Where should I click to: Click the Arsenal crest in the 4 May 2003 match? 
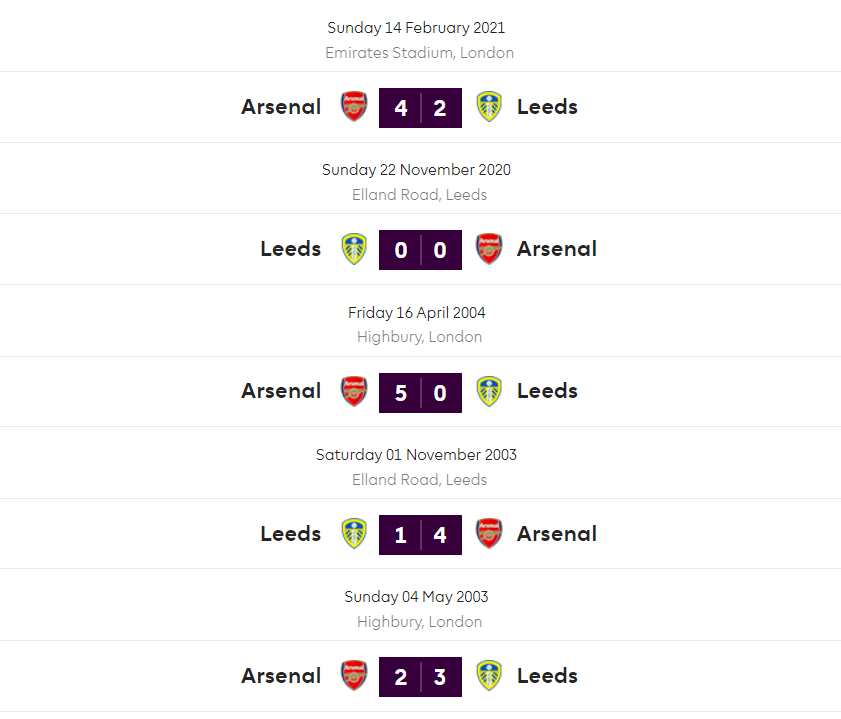coord(354,676)
